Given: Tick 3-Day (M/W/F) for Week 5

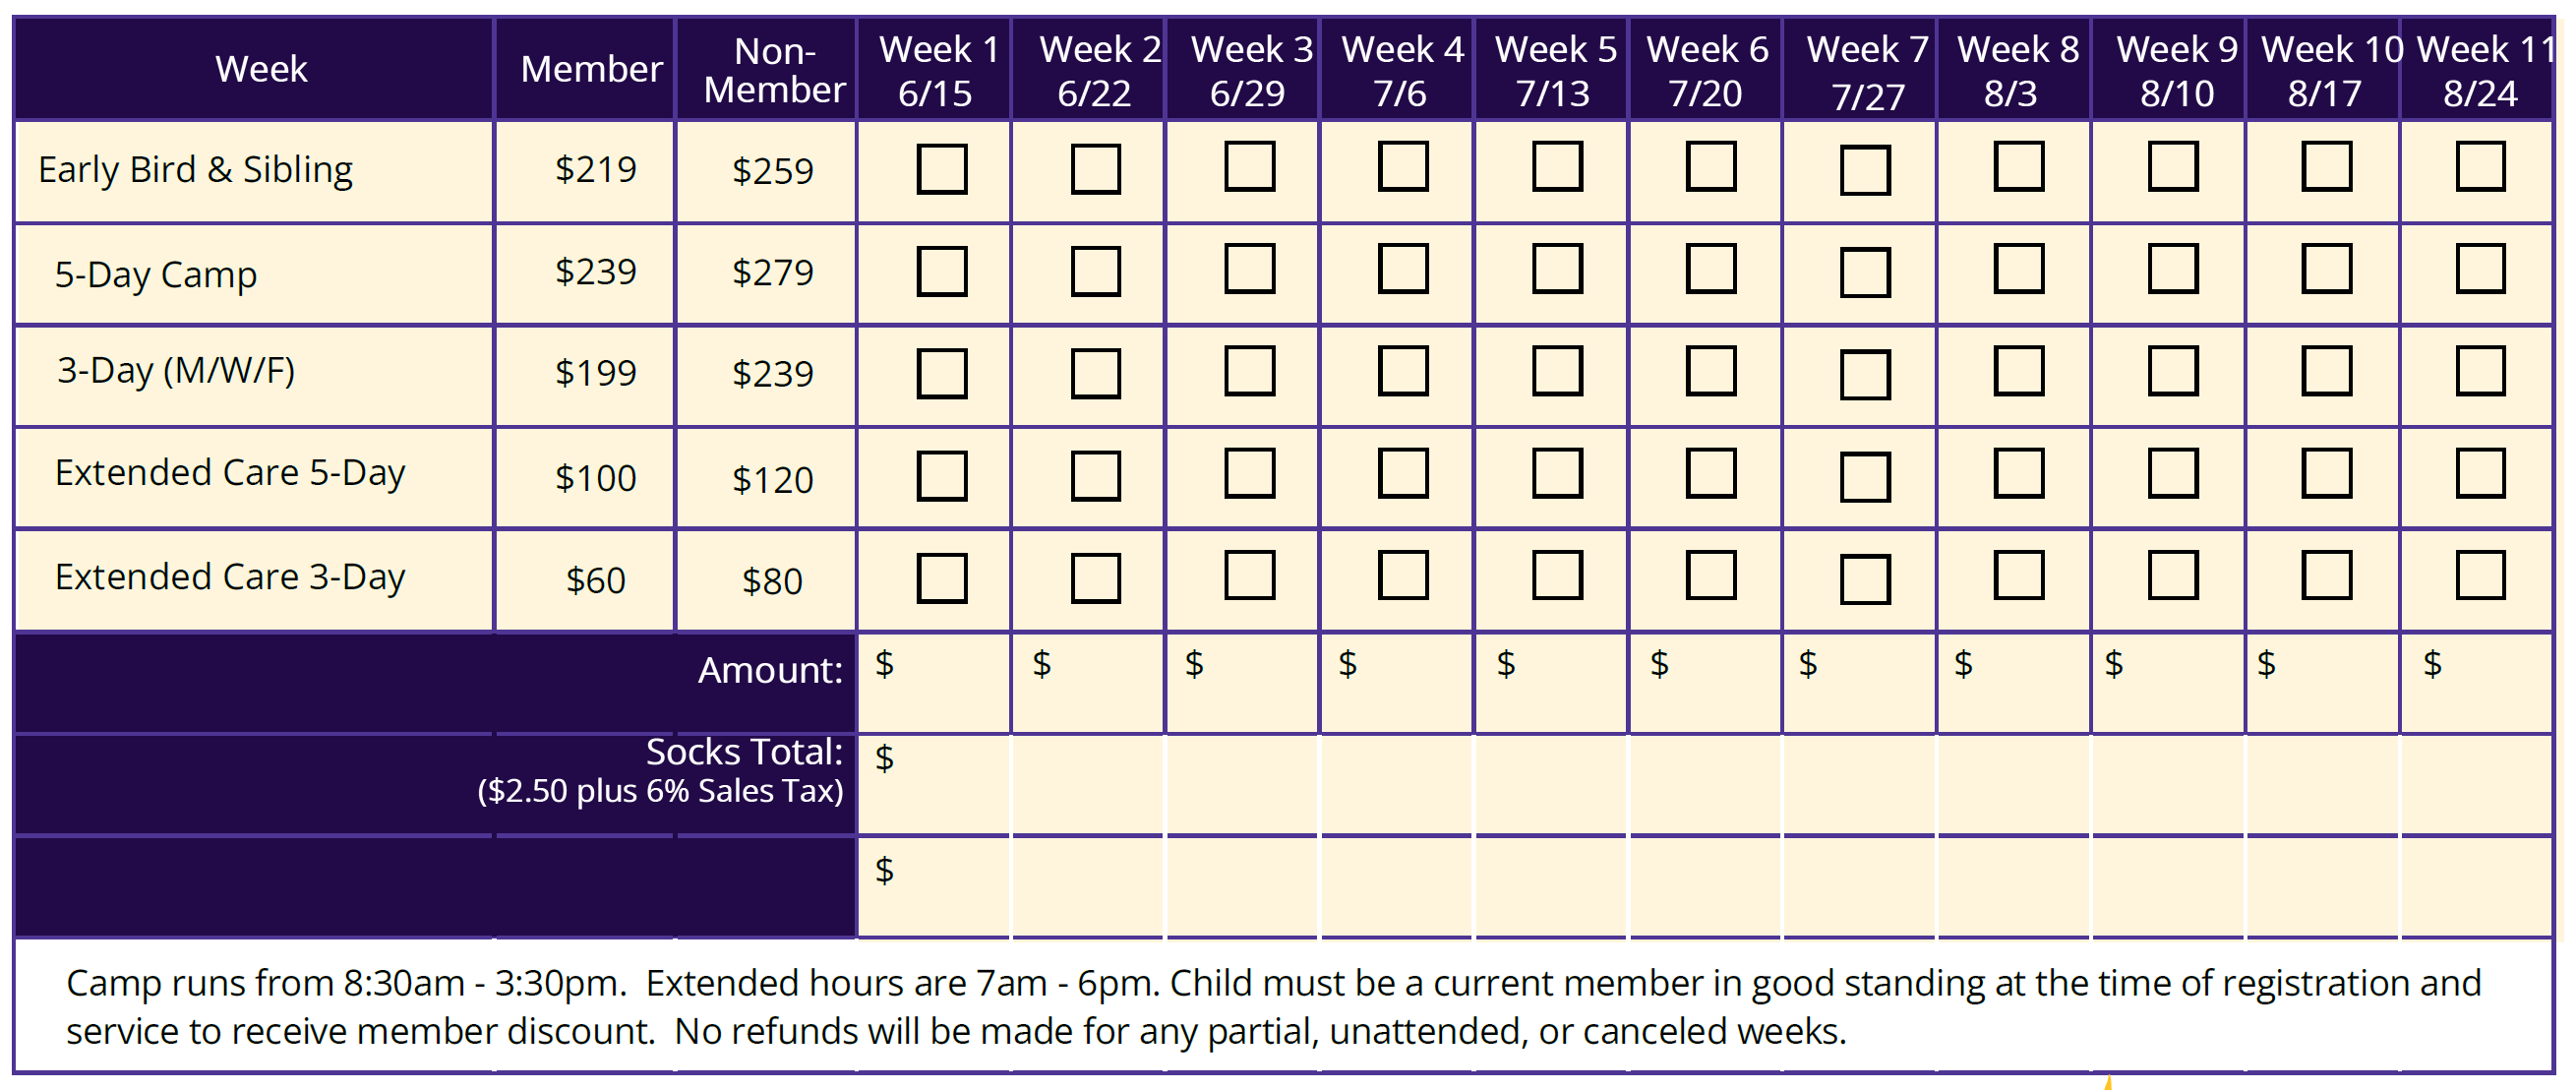Looking at the screenshot, I should coord(1557,372).
